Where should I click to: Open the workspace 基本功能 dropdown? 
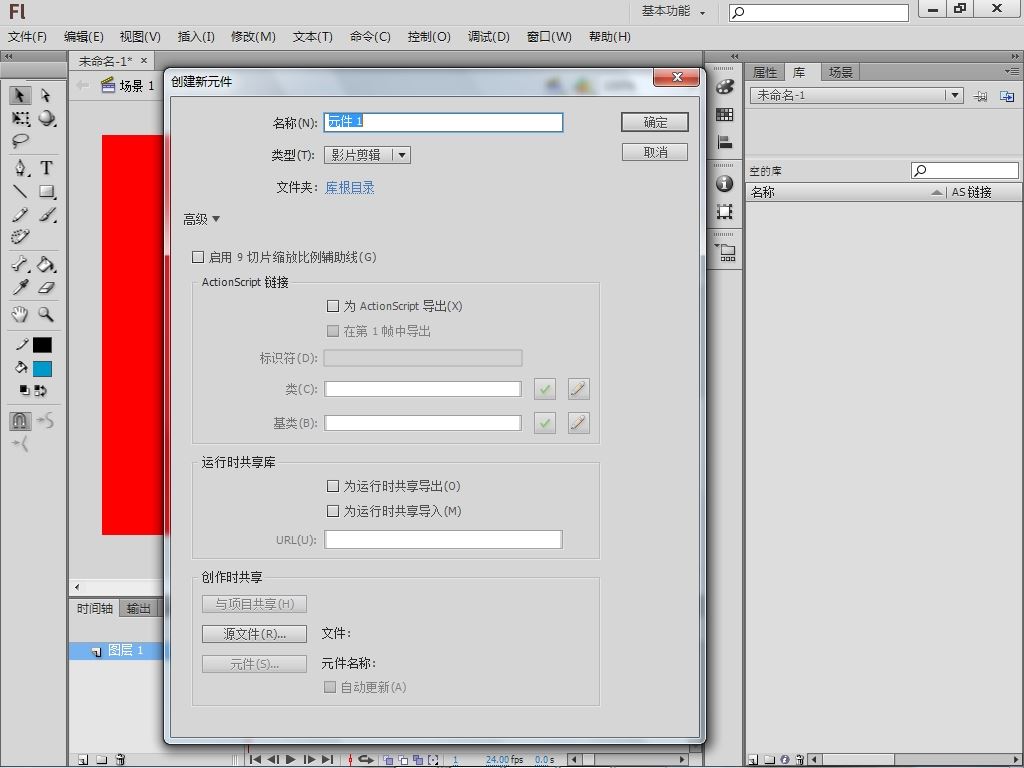tap(673, 11)
